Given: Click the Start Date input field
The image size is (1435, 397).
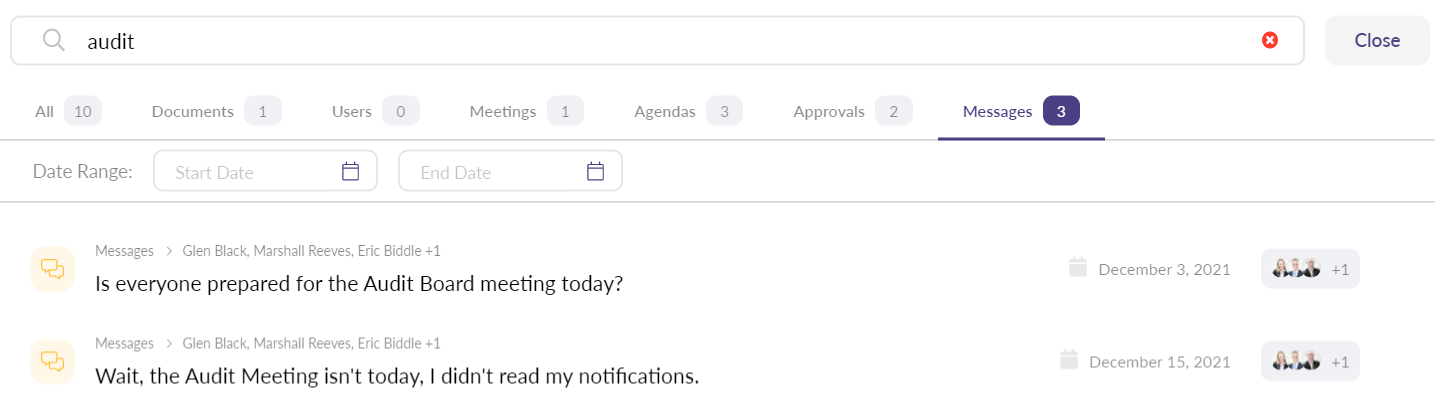Looking at the screenshot, I should point(265,171).
